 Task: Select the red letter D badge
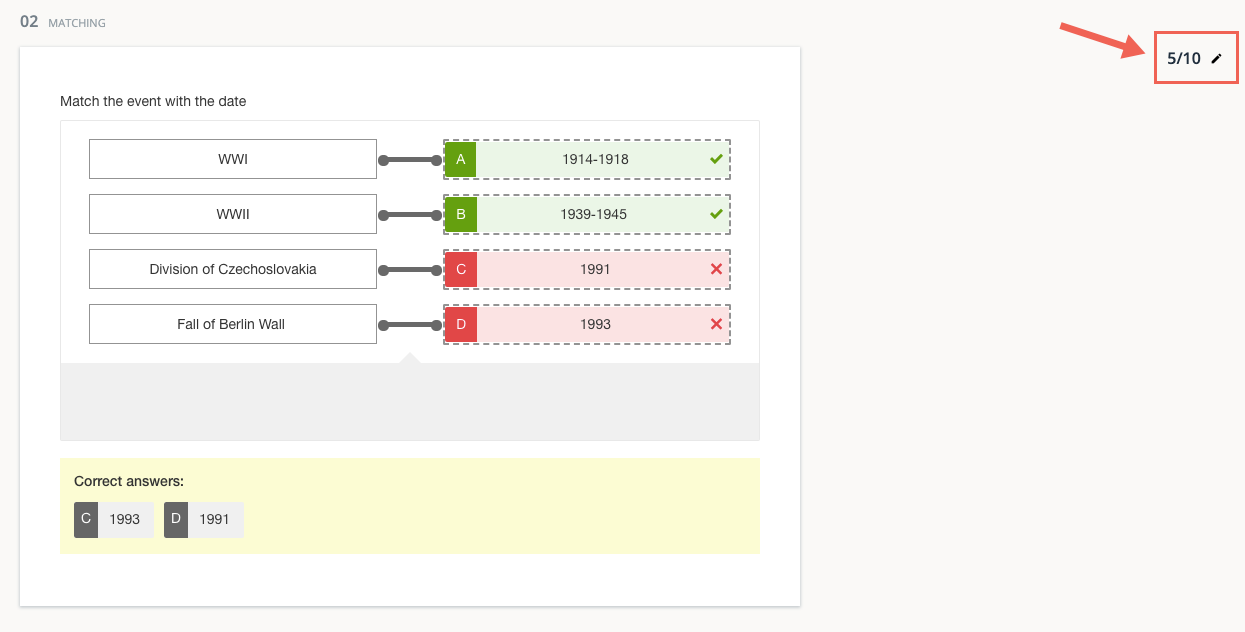460,323
